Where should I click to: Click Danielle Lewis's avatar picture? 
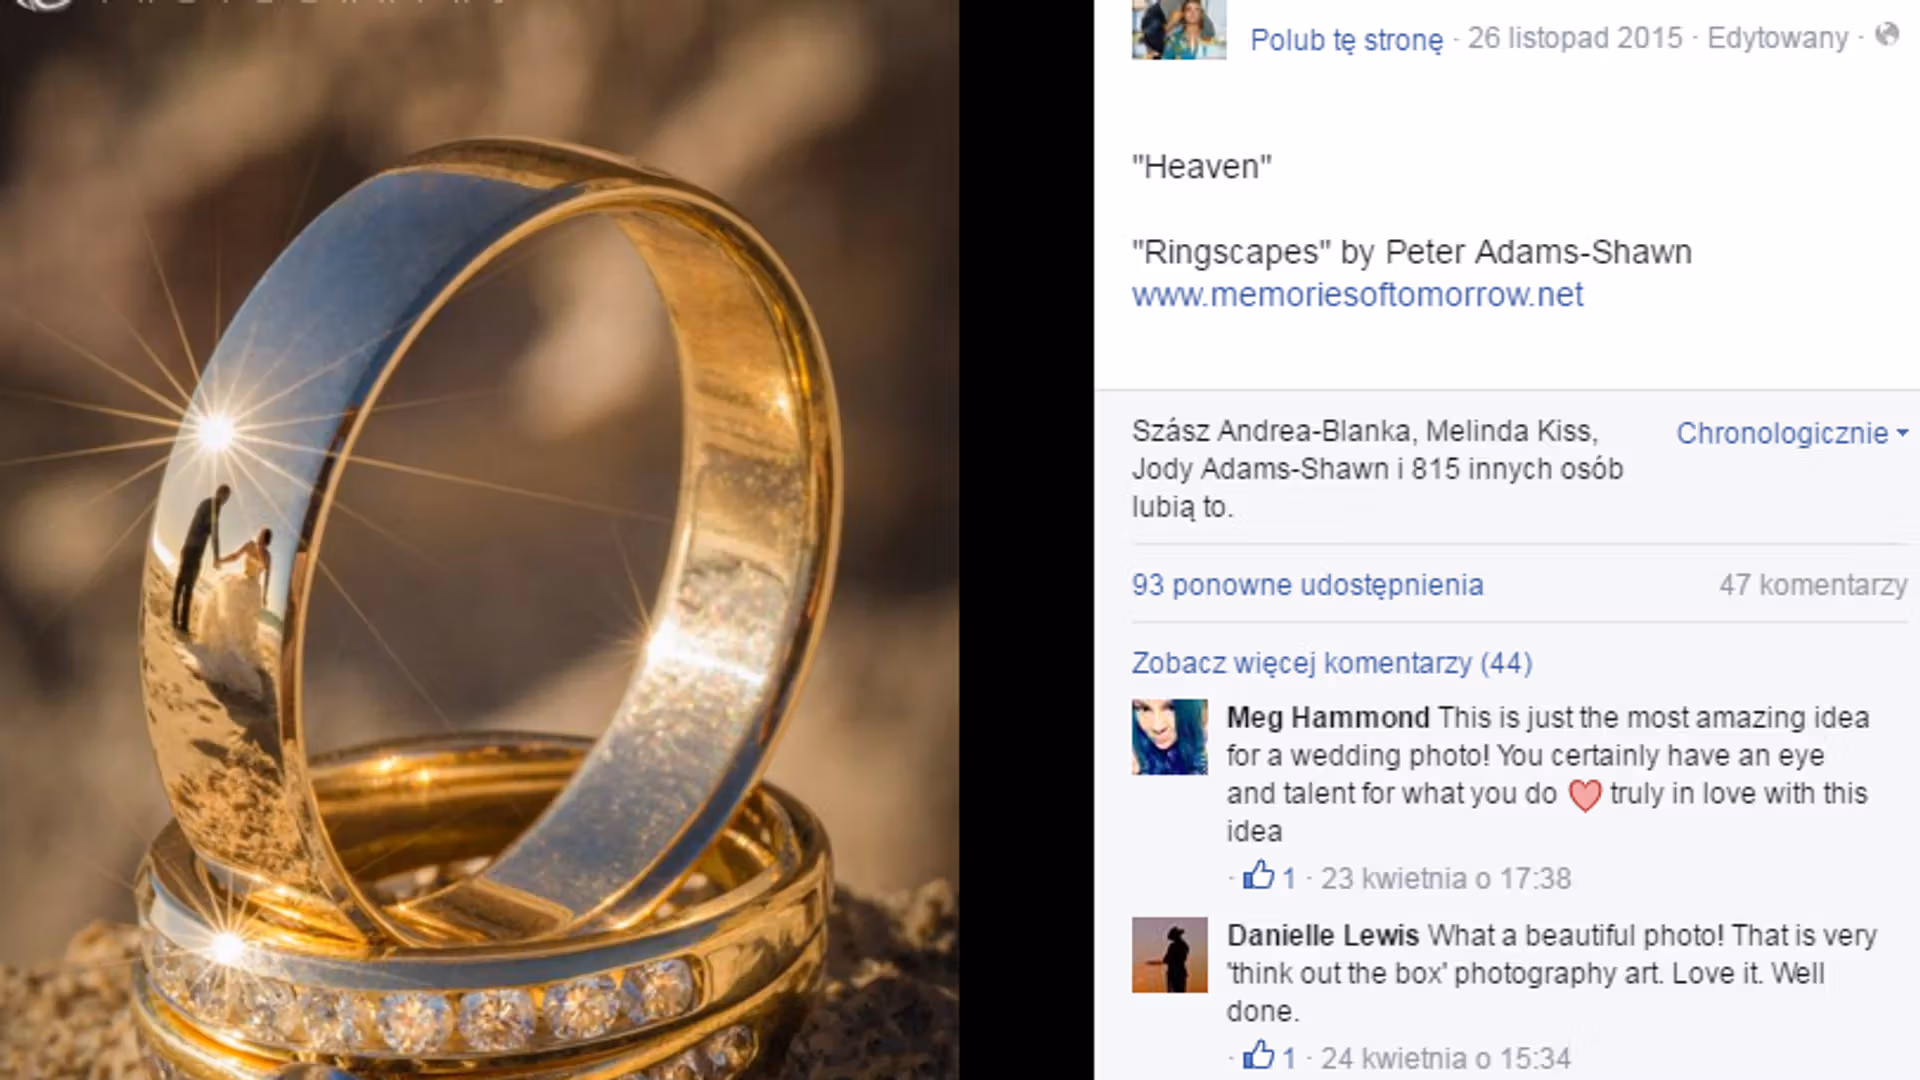[1169, 955]
